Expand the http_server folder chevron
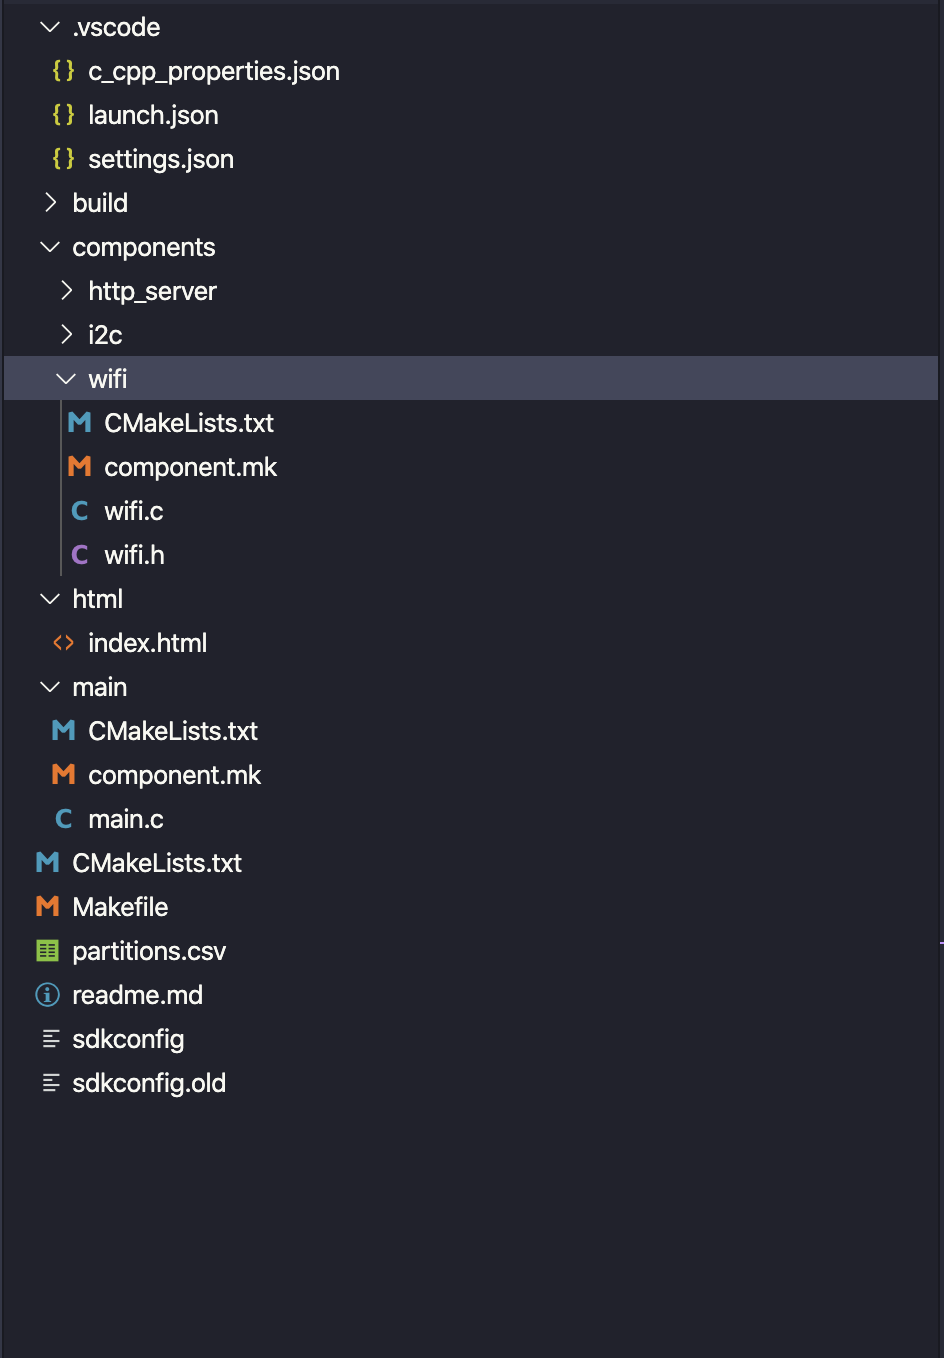 pyautogui.click(x=66, y=291)
